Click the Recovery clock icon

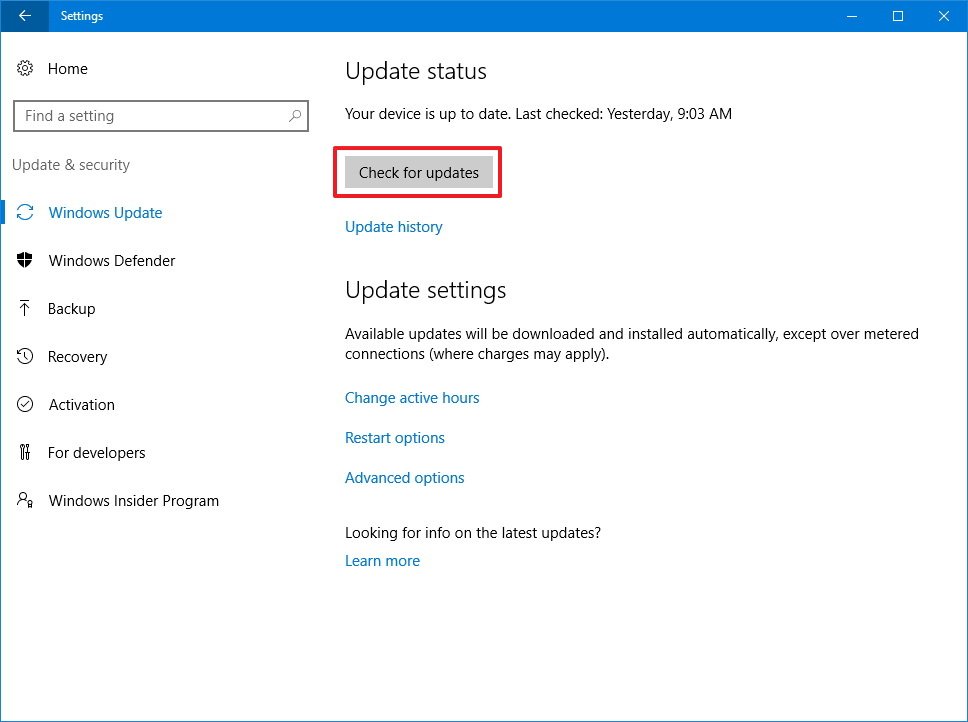(x=25, y=356)
